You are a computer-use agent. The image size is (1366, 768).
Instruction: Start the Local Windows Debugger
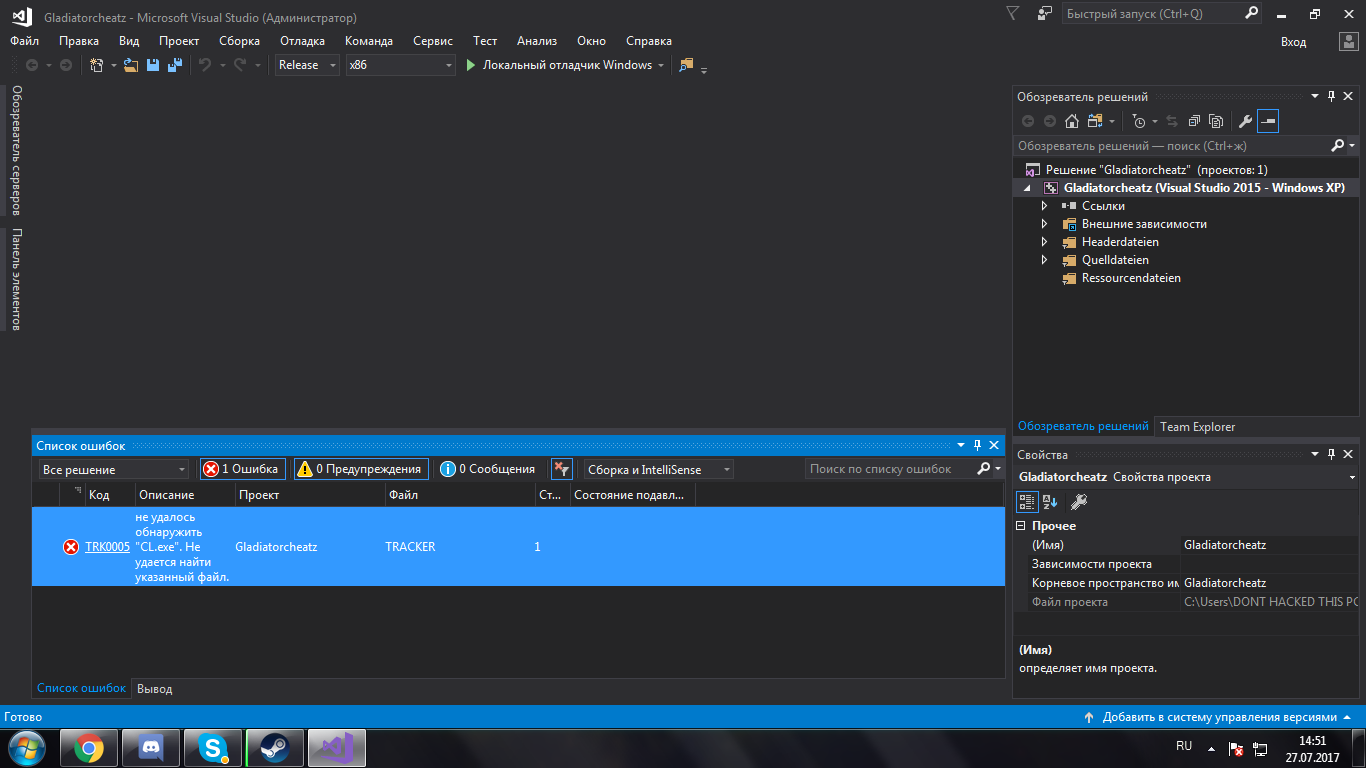pyautogui.click(x=558, y=65)
